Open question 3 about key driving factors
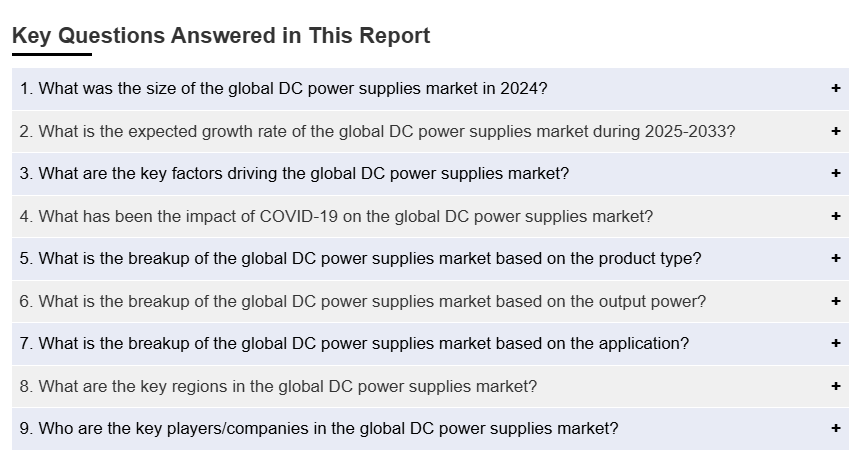 coord(294,173)
